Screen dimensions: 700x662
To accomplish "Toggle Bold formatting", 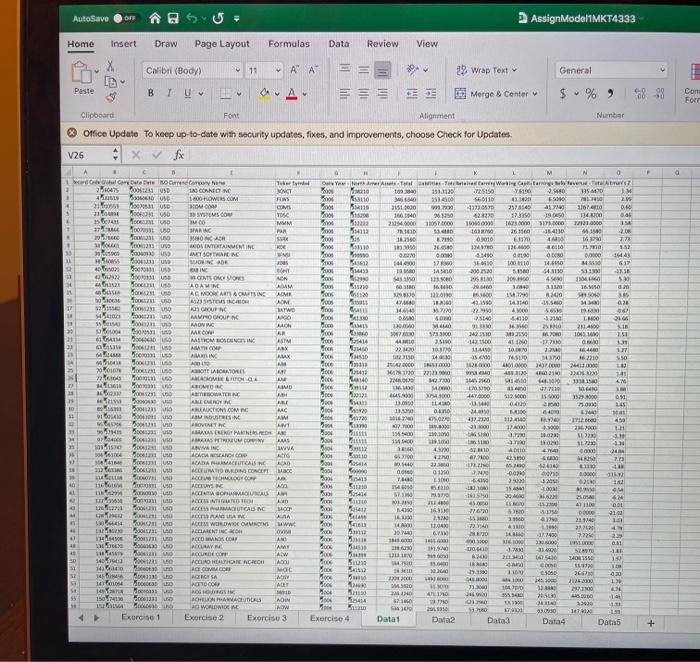I will (150, 93).
